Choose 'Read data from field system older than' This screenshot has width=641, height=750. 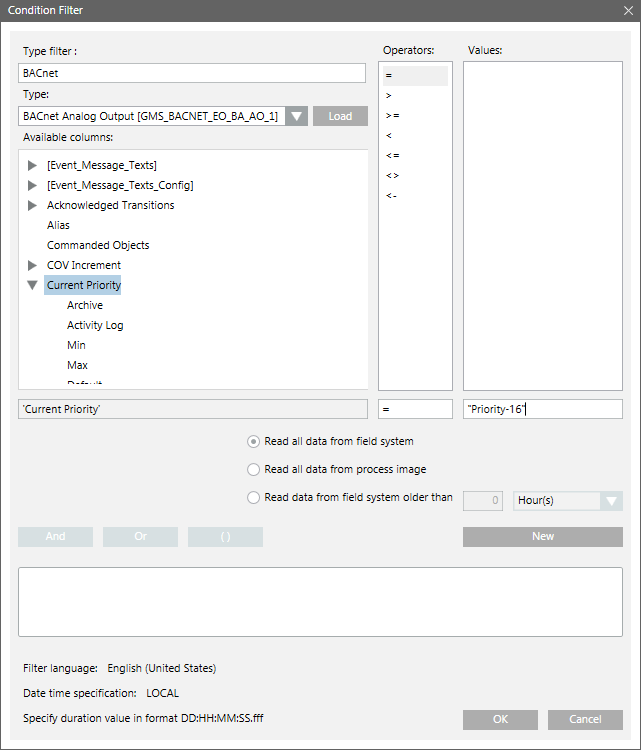pyautogui.click(x=253, y=497)
